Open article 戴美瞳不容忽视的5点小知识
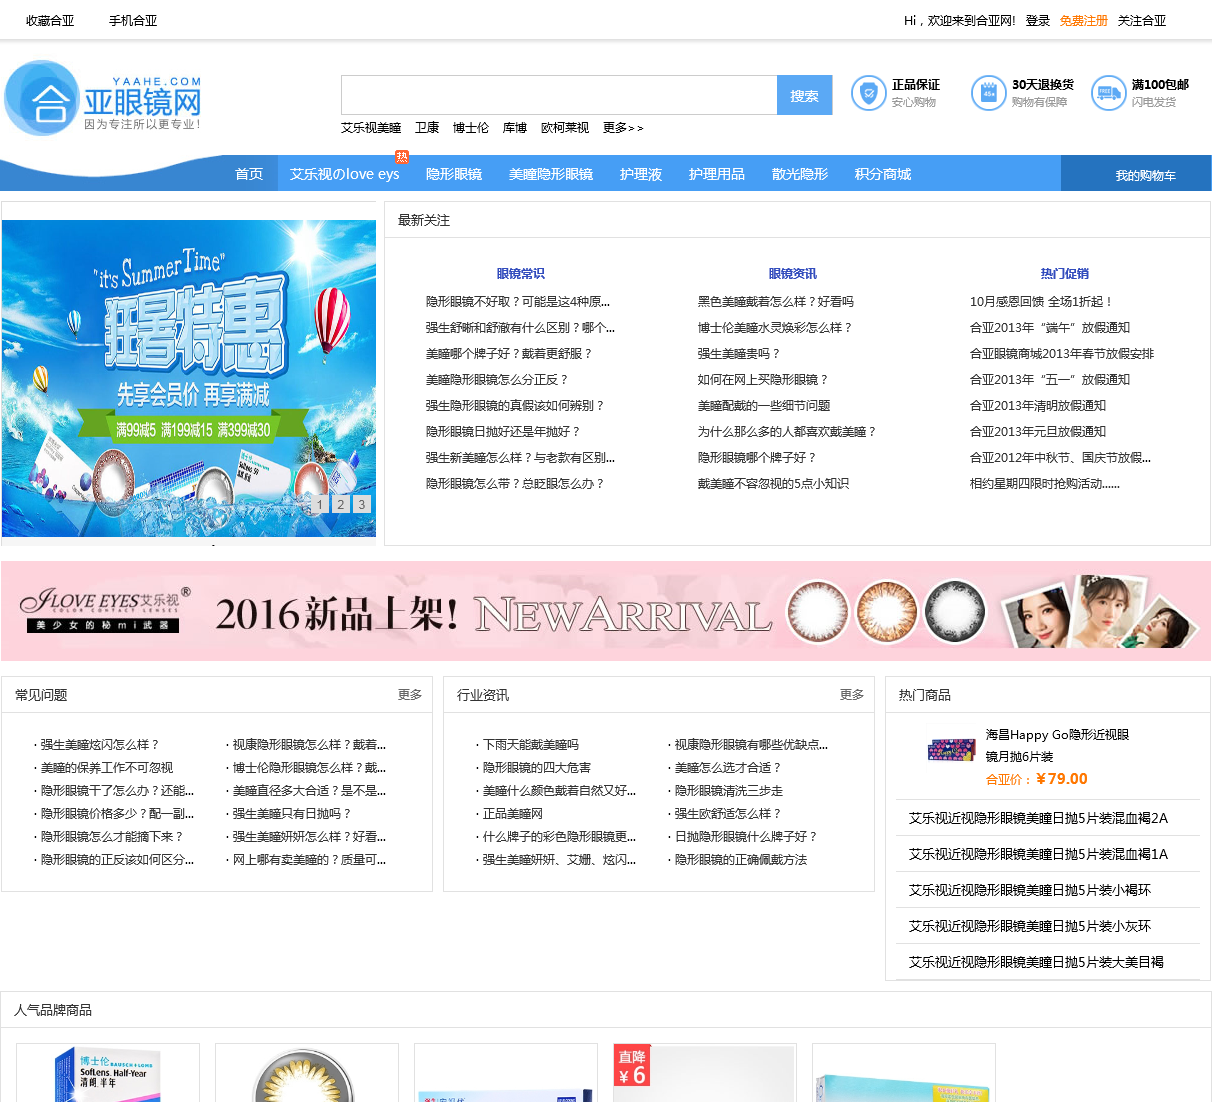 [x=774, y=484]
